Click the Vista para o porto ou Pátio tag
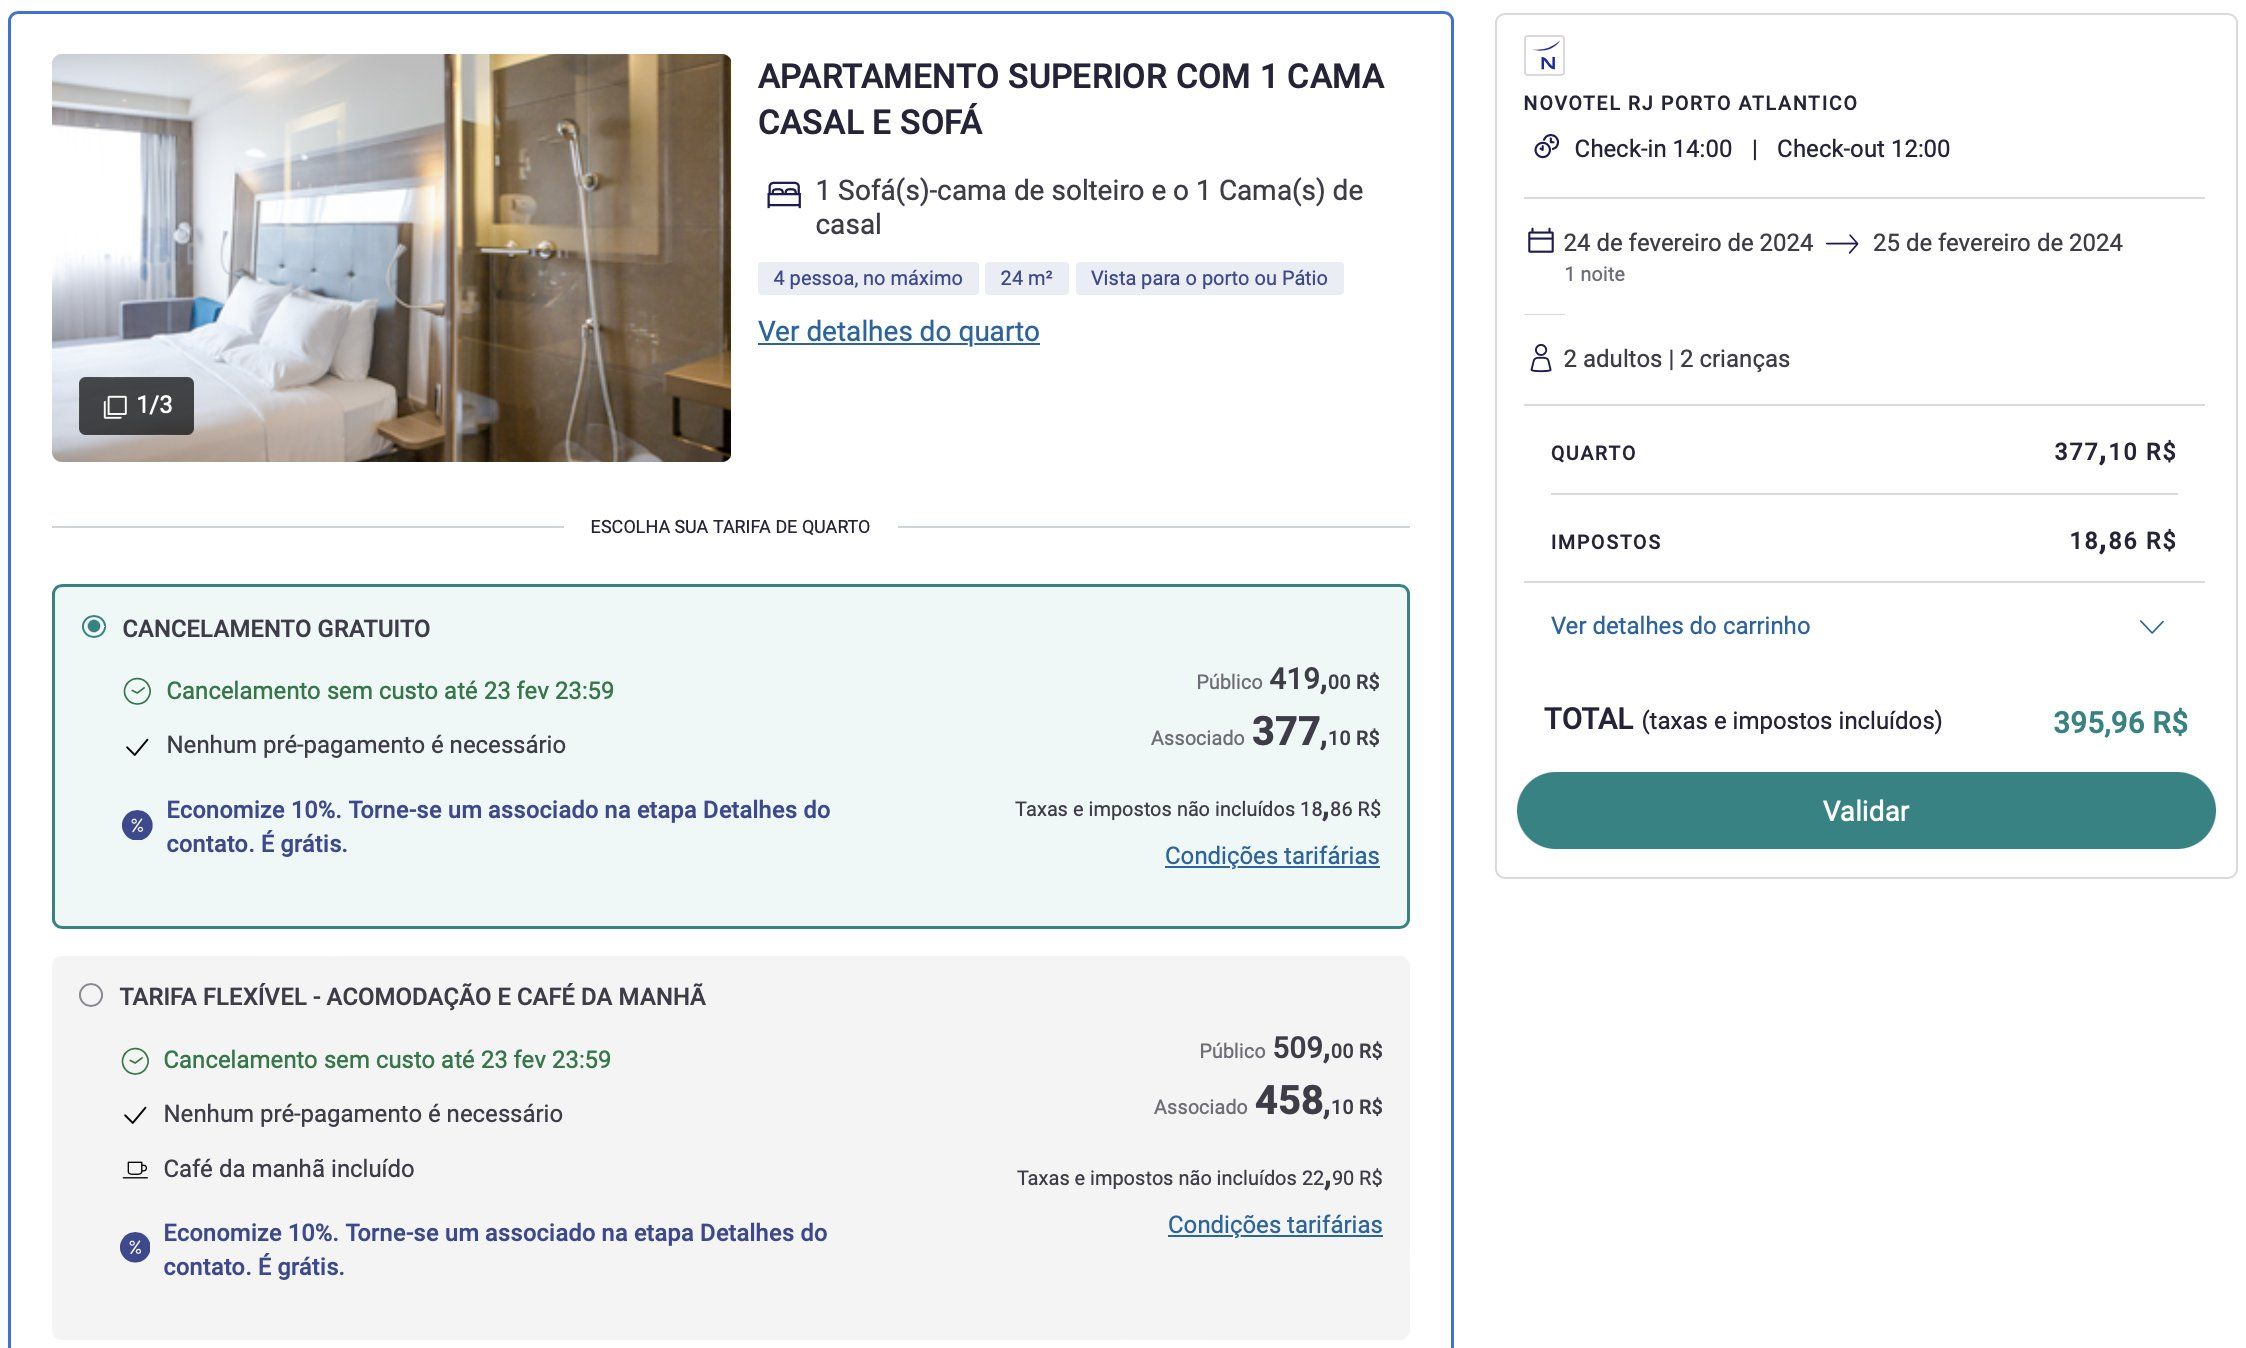Image resolution: width=2246 pixels, height=1348 pixels. click(x=1208, y=278)
